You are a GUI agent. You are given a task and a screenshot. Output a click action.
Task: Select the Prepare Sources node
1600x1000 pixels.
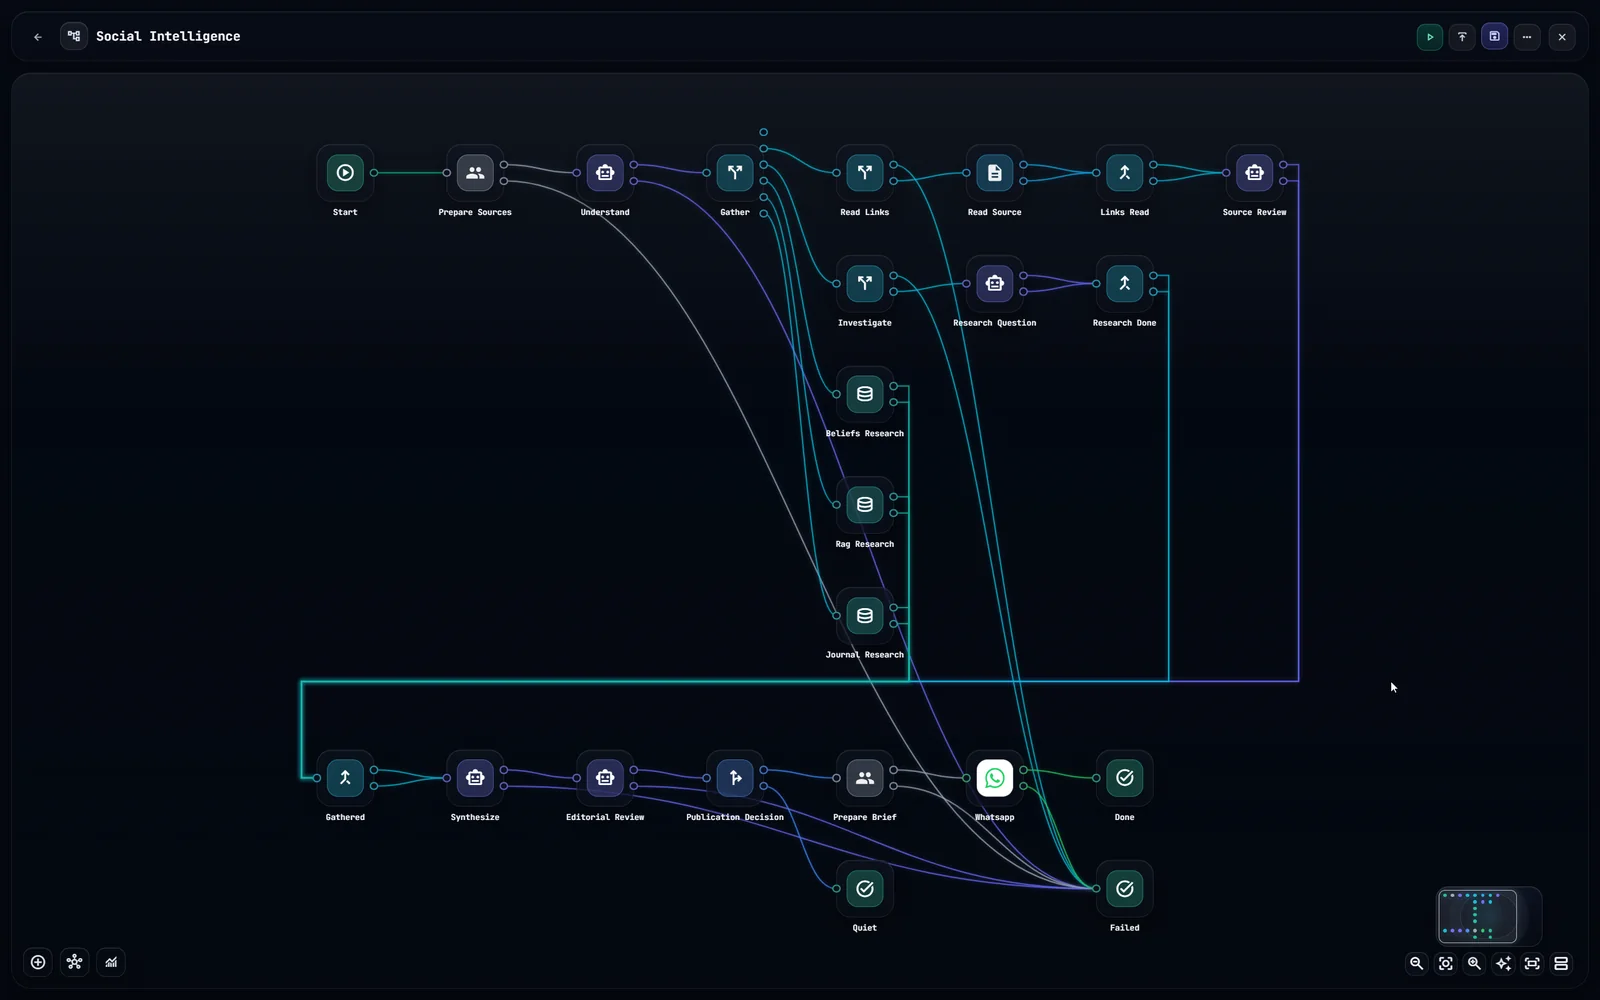point(475,173)
